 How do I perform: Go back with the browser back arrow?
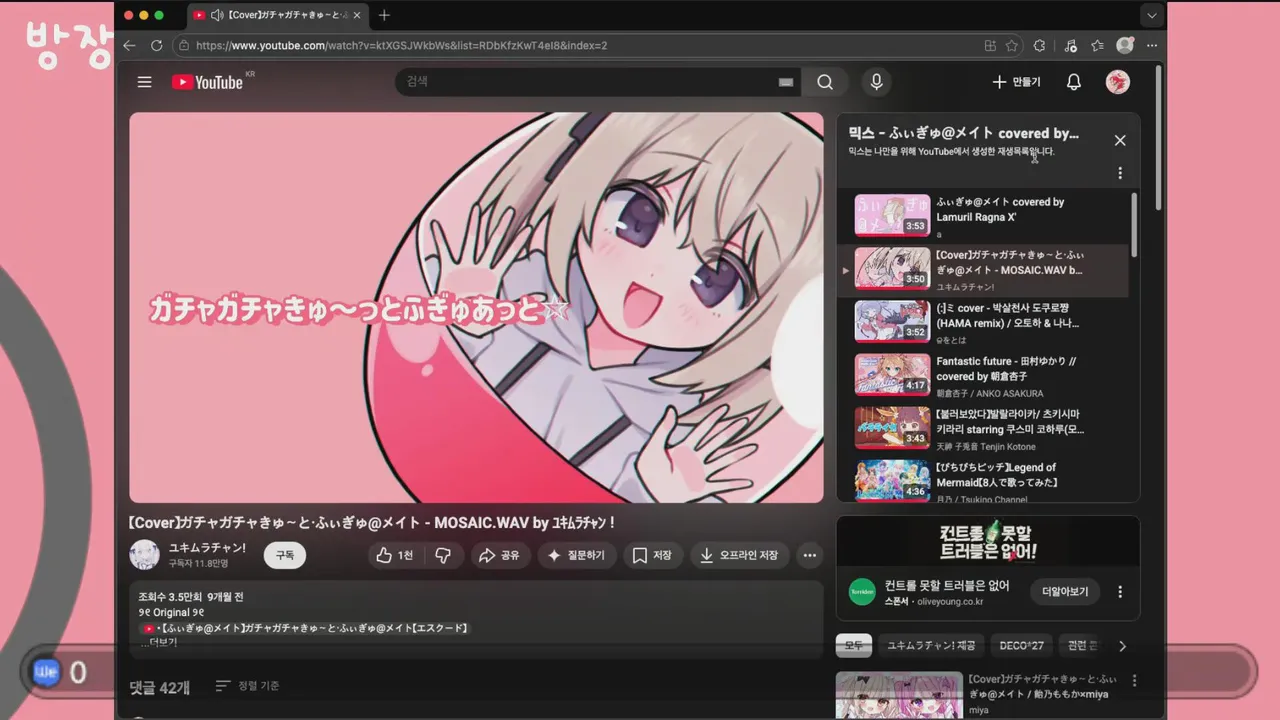(129, 45)
